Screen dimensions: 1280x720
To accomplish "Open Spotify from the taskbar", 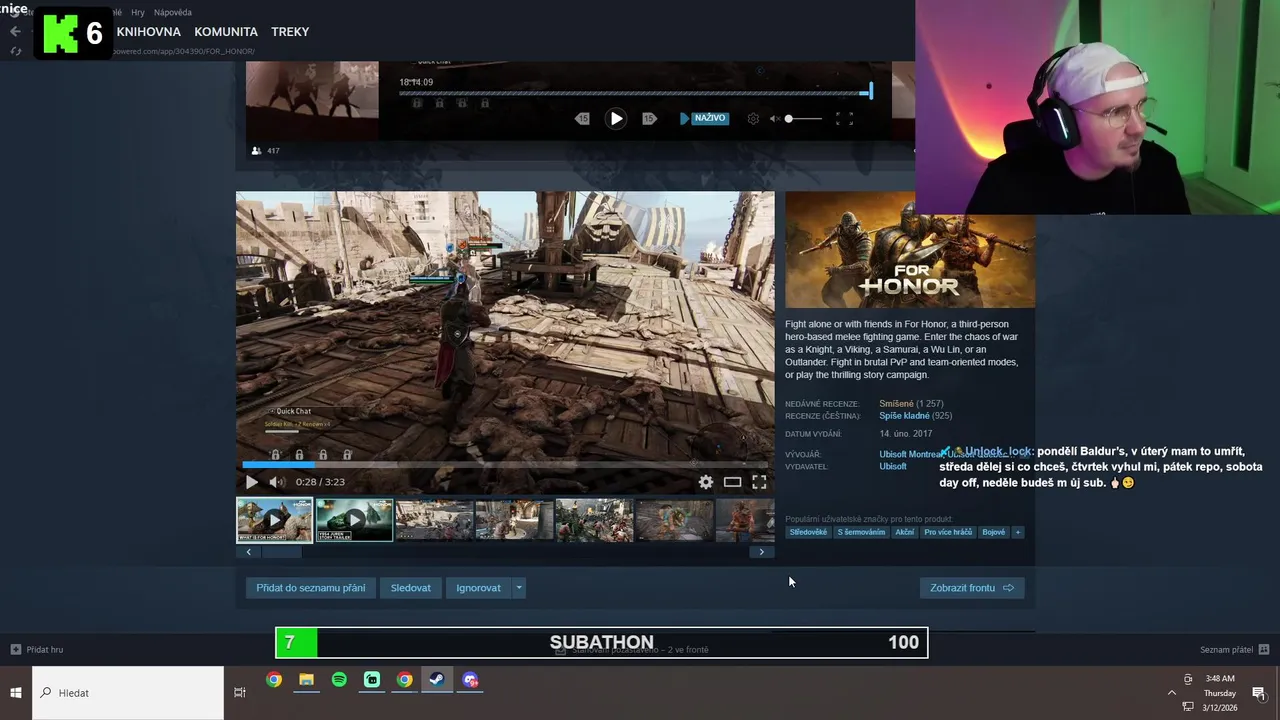I will pos(339,680).
